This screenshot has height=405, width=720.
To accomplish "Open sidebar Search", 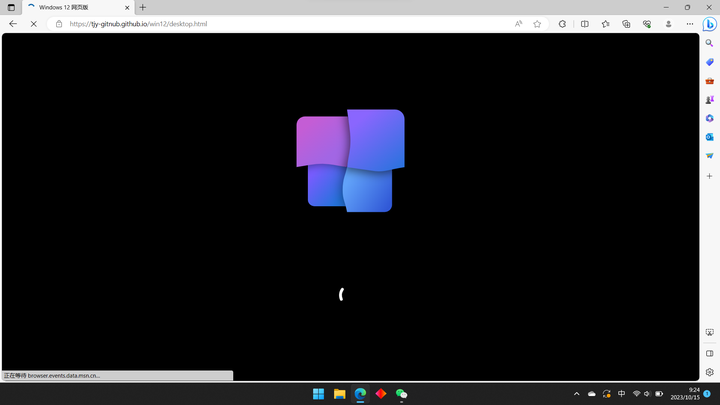I will (709, 43).
